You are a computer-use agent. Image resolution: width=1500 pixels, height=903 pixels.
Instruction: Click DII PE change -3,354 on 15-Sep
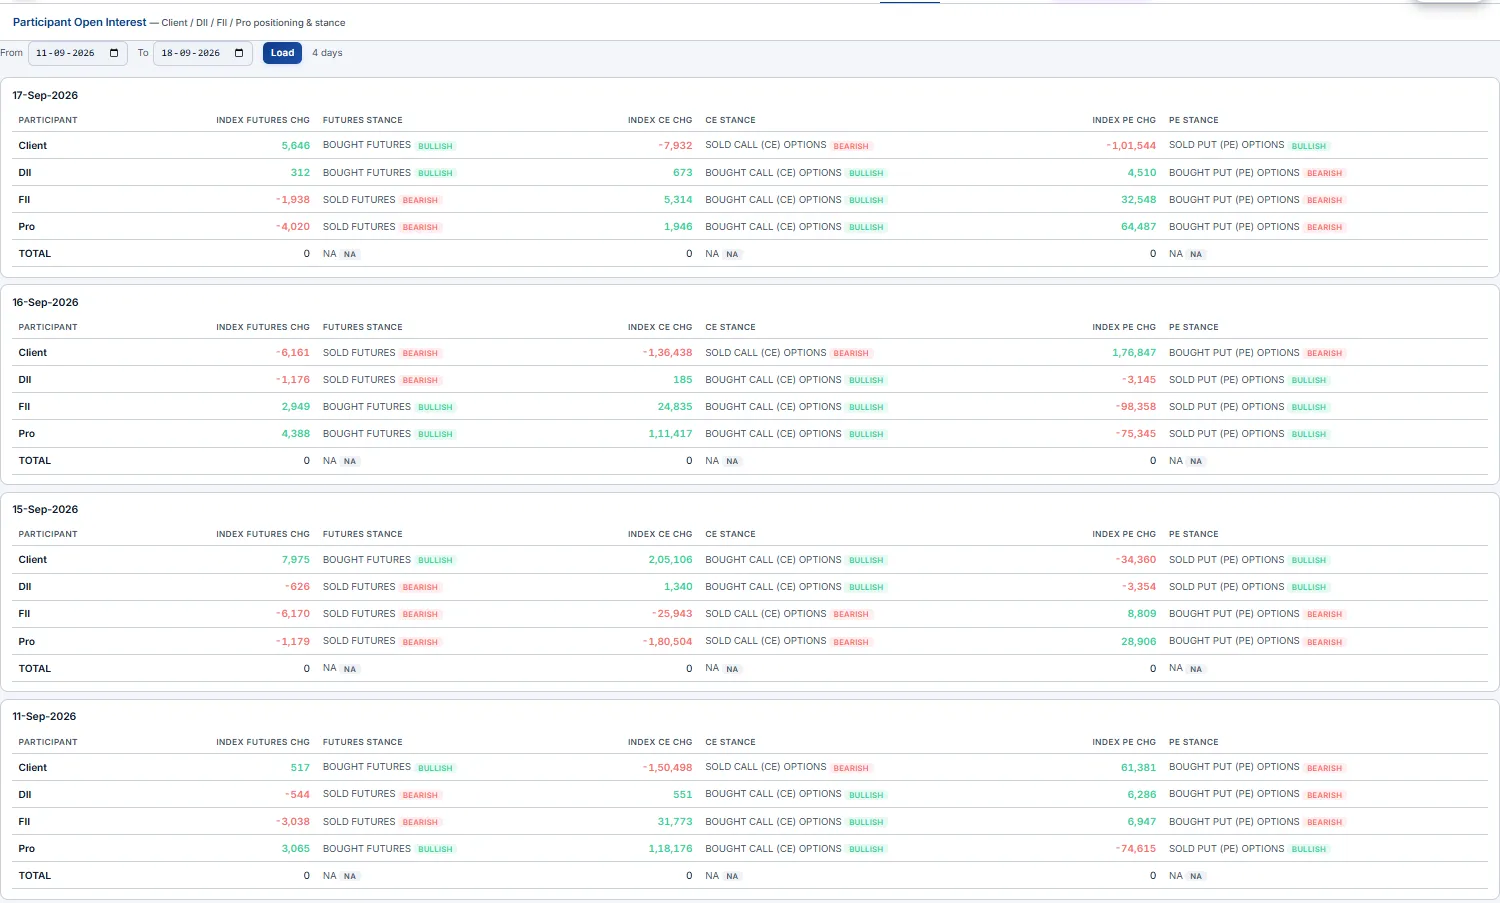[1139, 587]
